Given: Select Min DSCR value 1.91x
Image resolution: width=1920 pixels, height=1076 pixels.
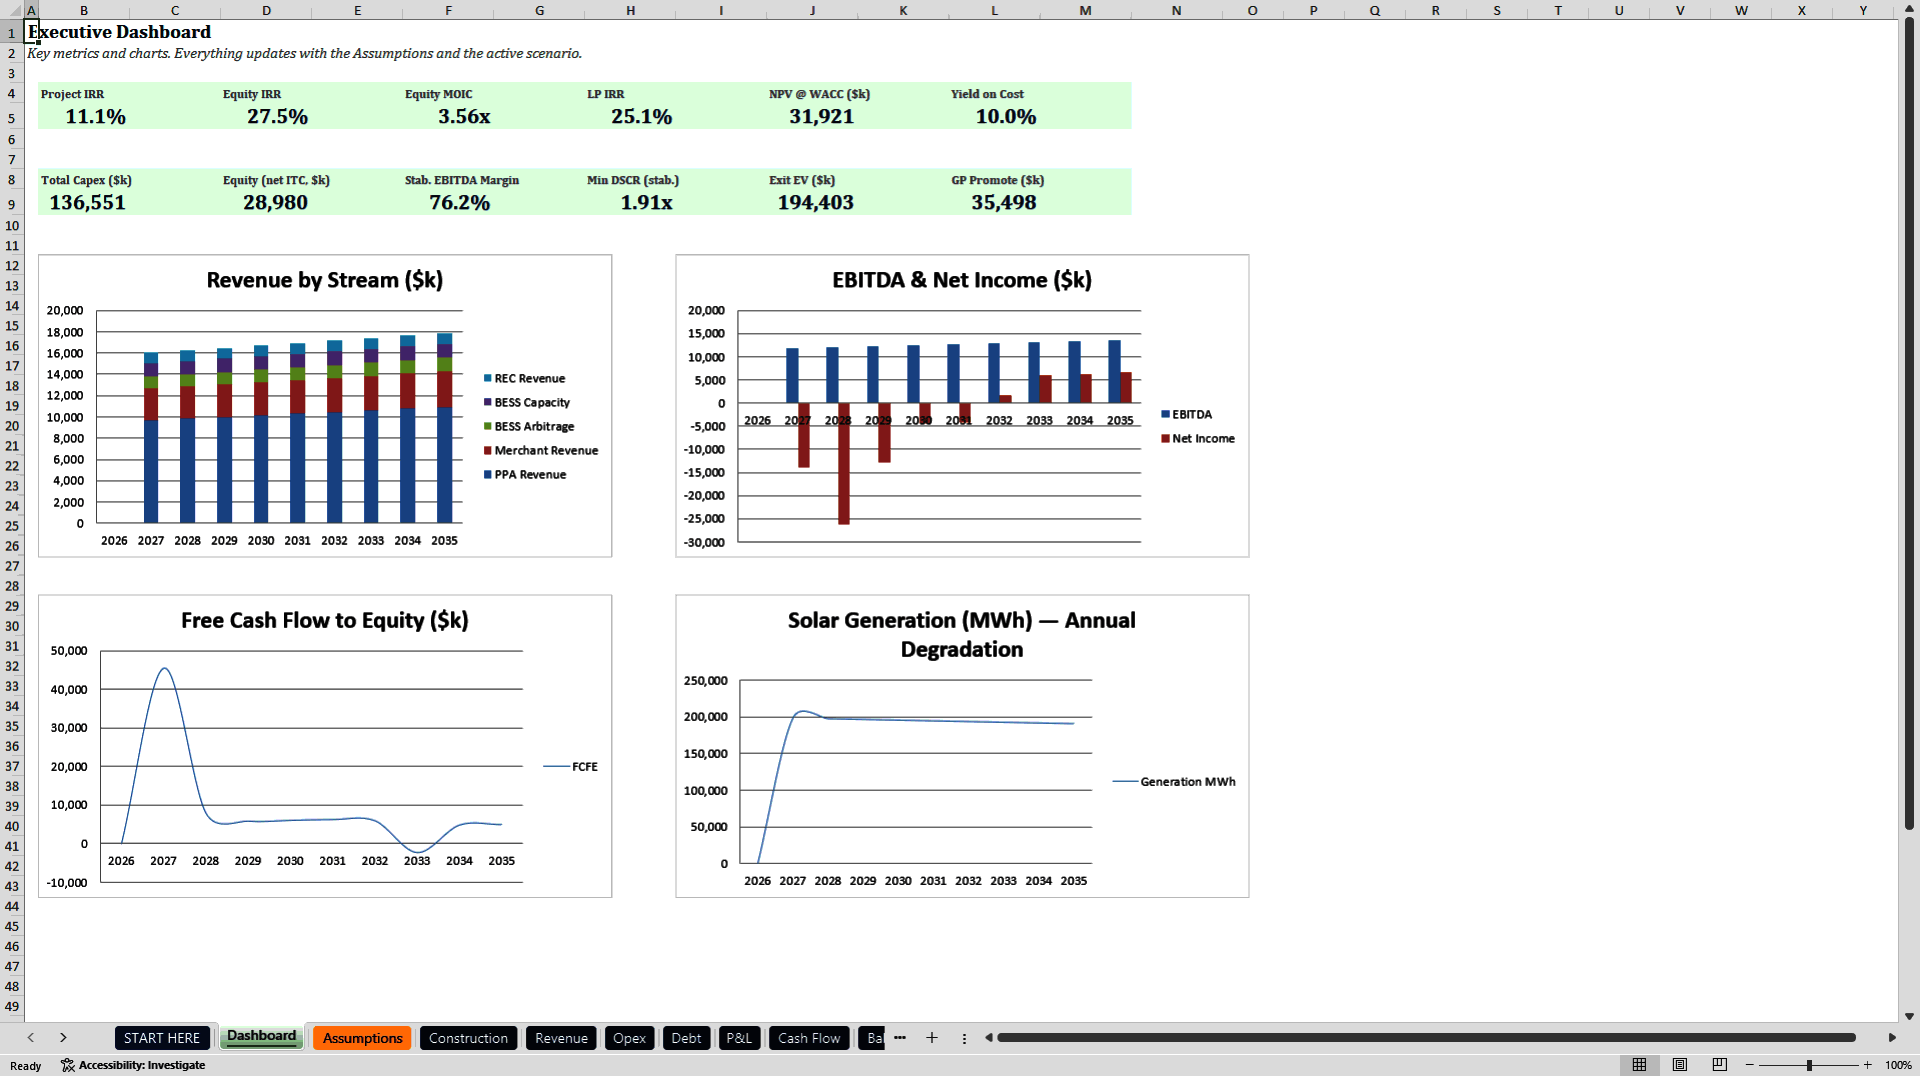Looking at the screenshot, I should point(646,203).
